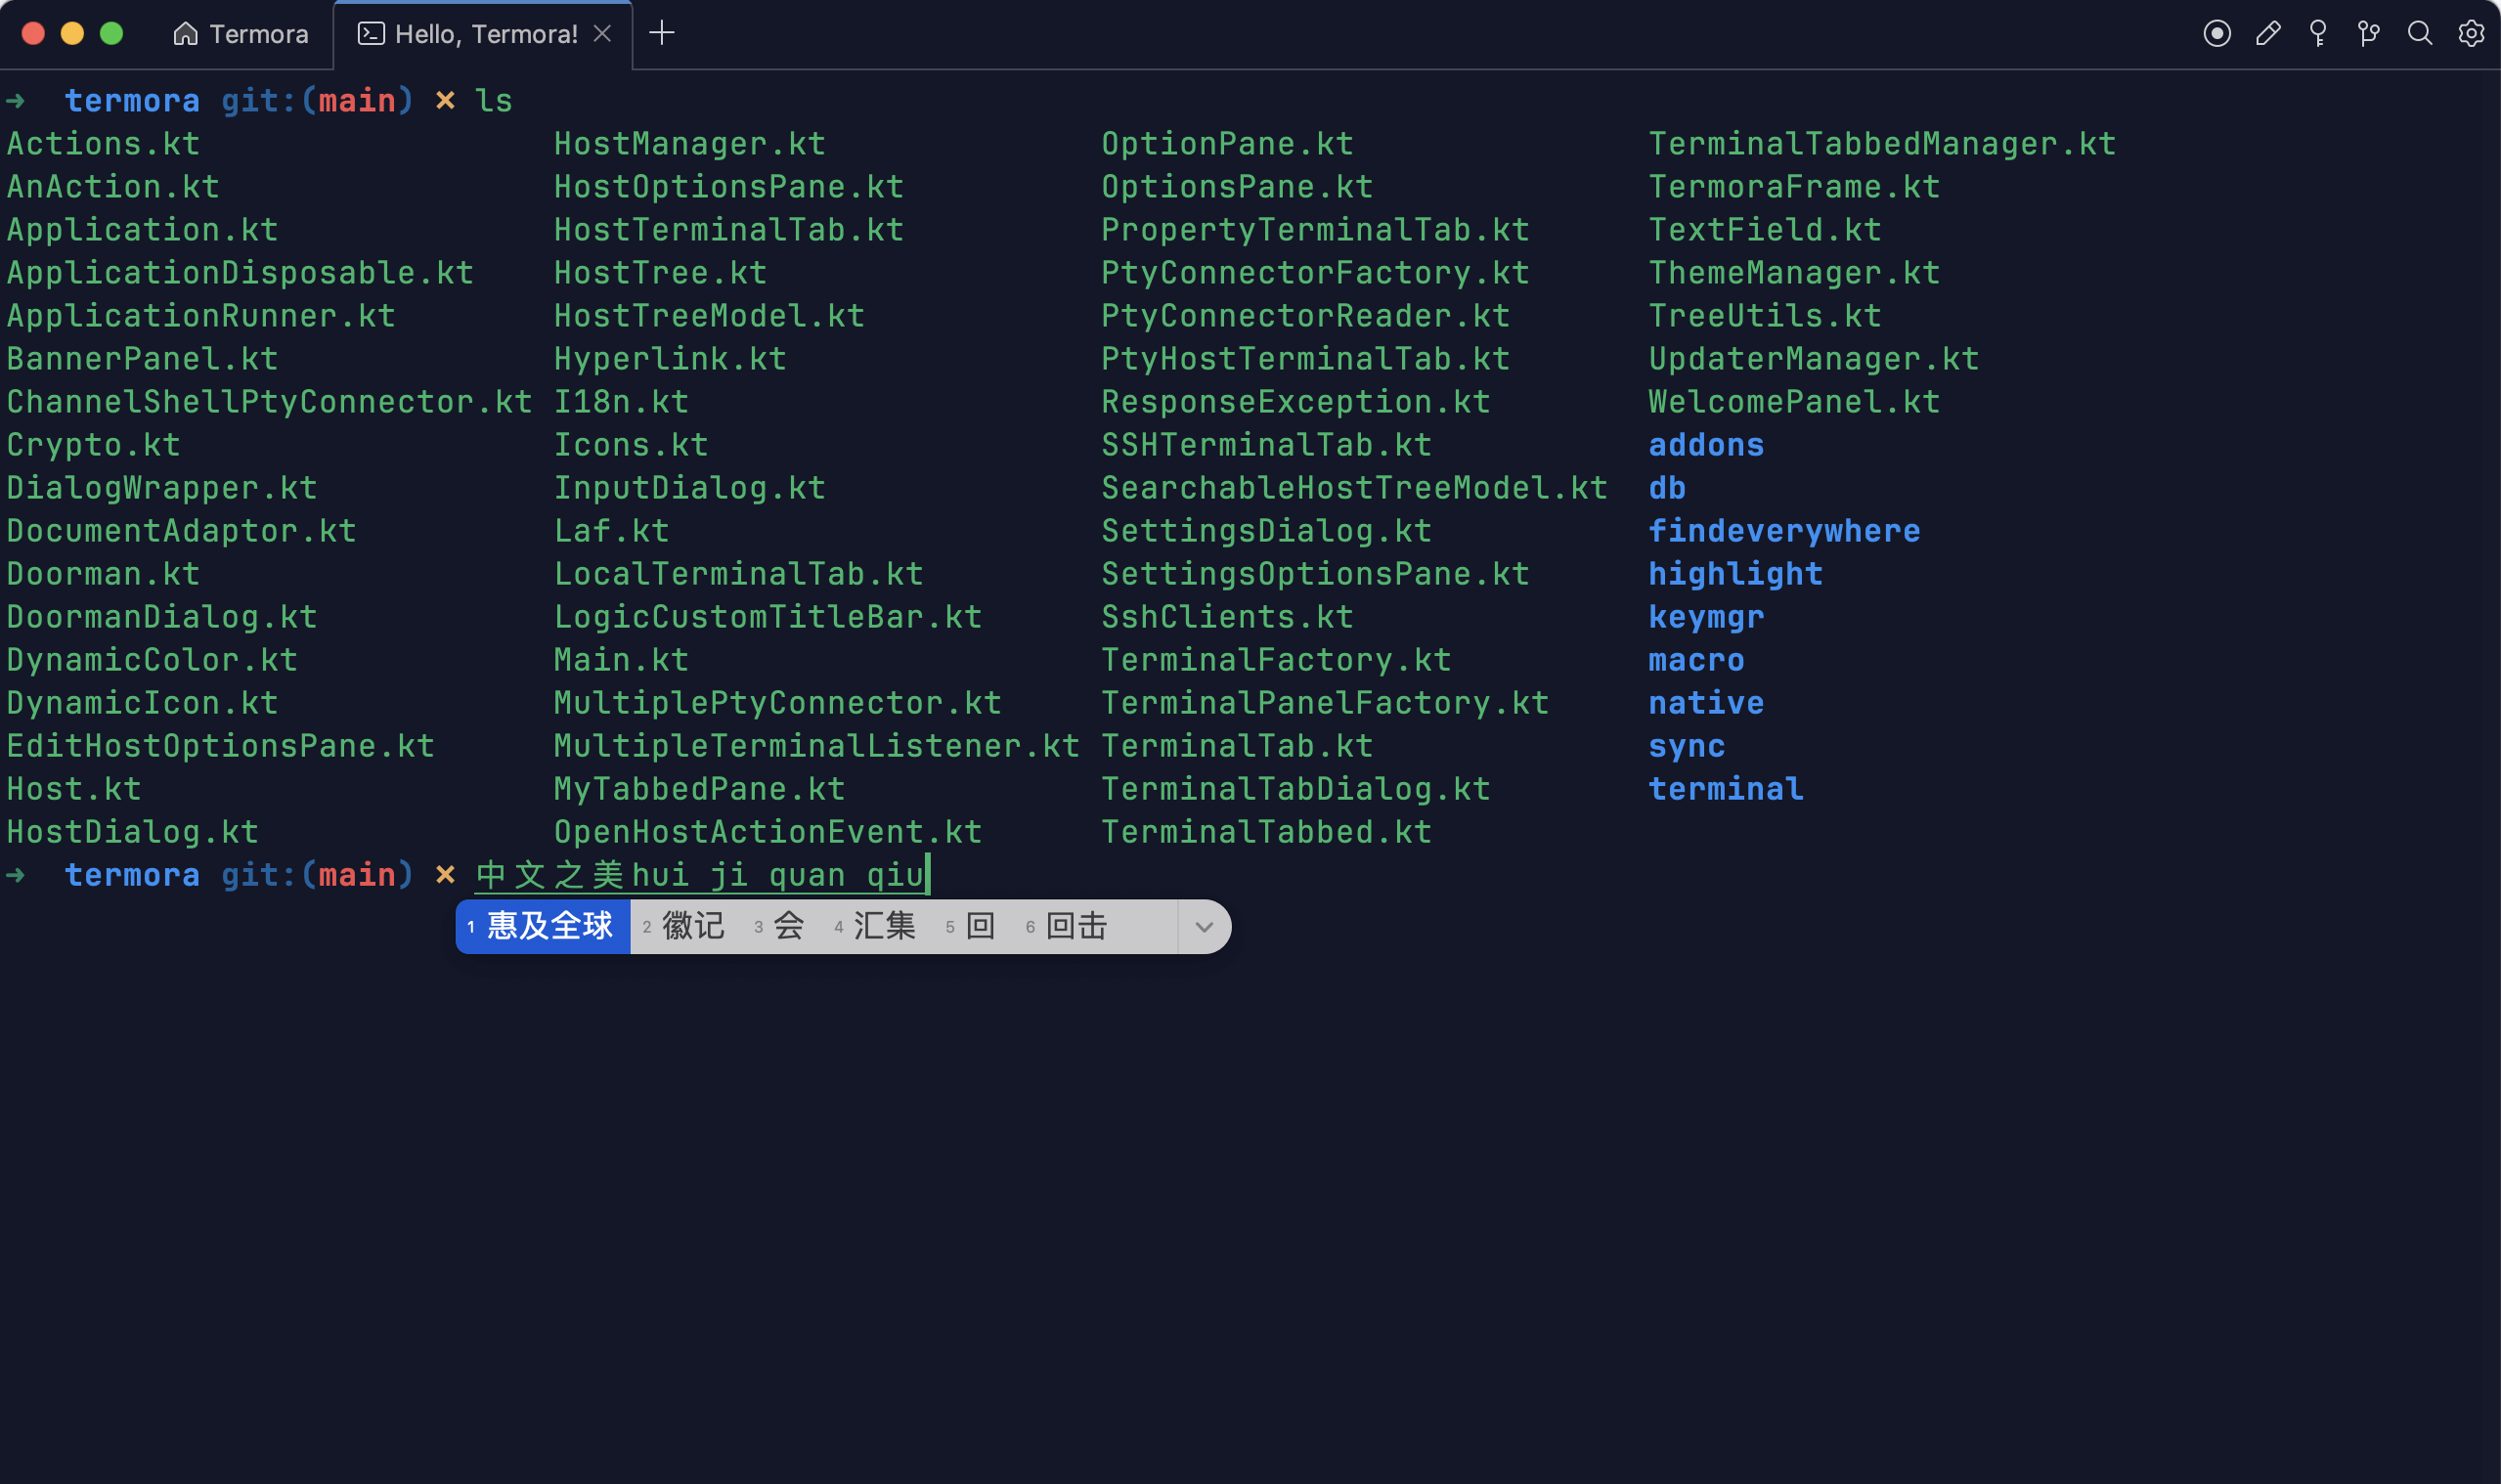
Task: Click the file name HostTreeModel.kt
Action: pos(710,316)
